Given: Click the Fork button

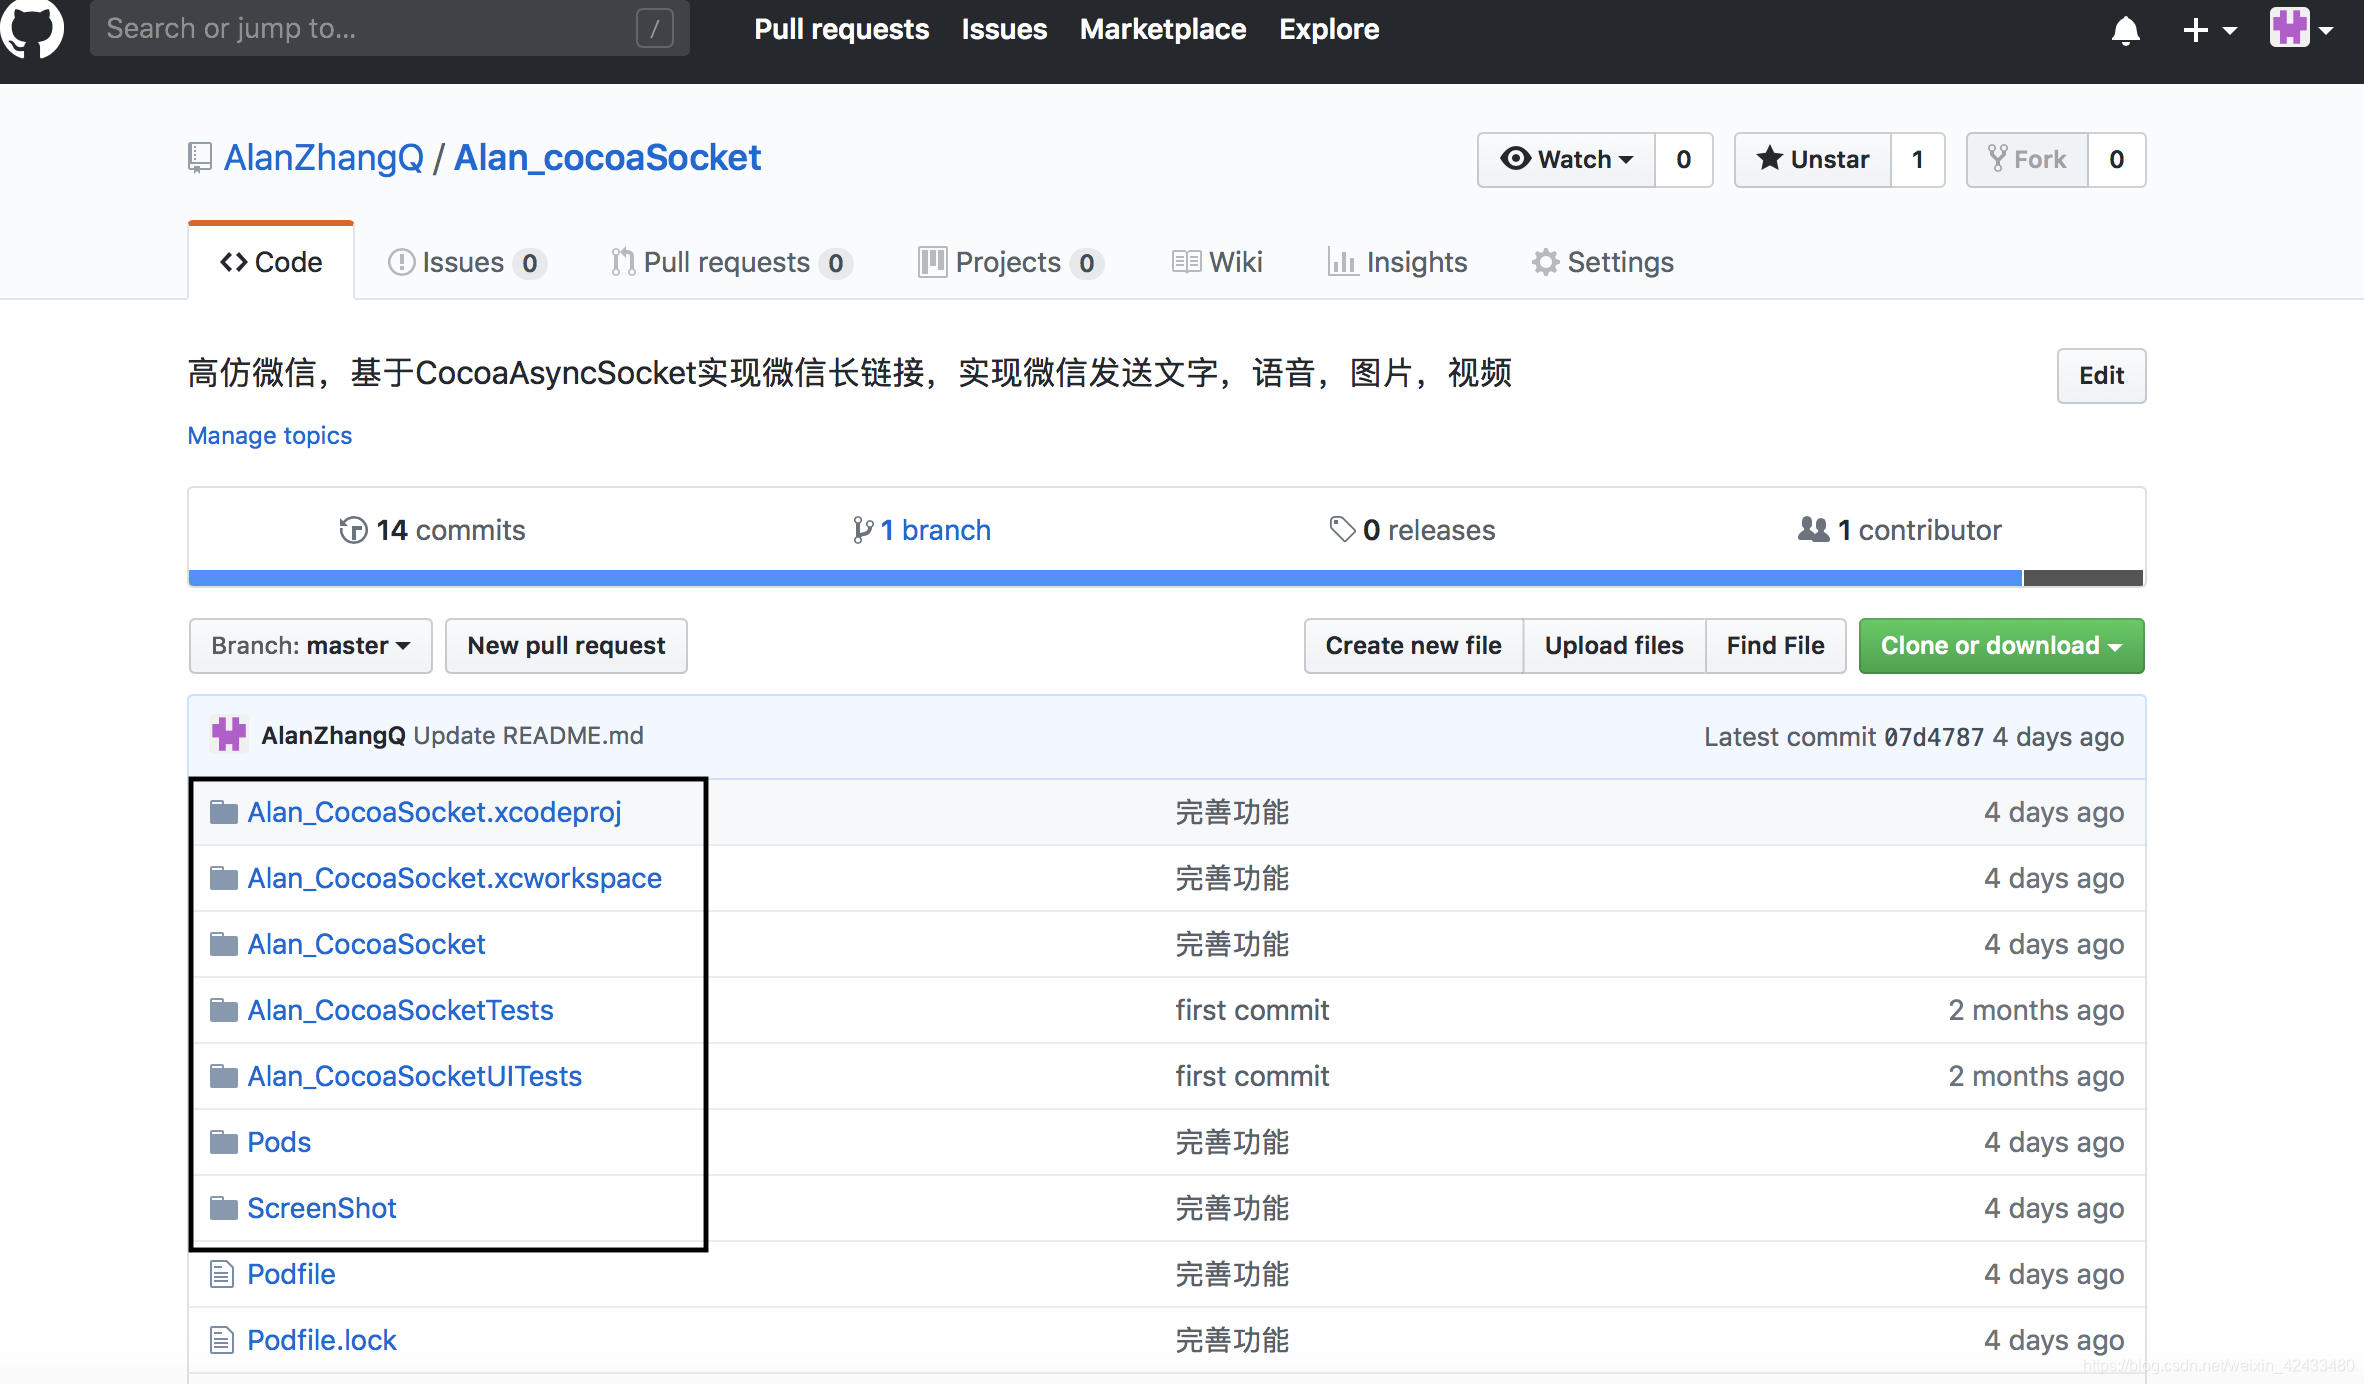Looking at the screenshot, I should click(2027, 159).
